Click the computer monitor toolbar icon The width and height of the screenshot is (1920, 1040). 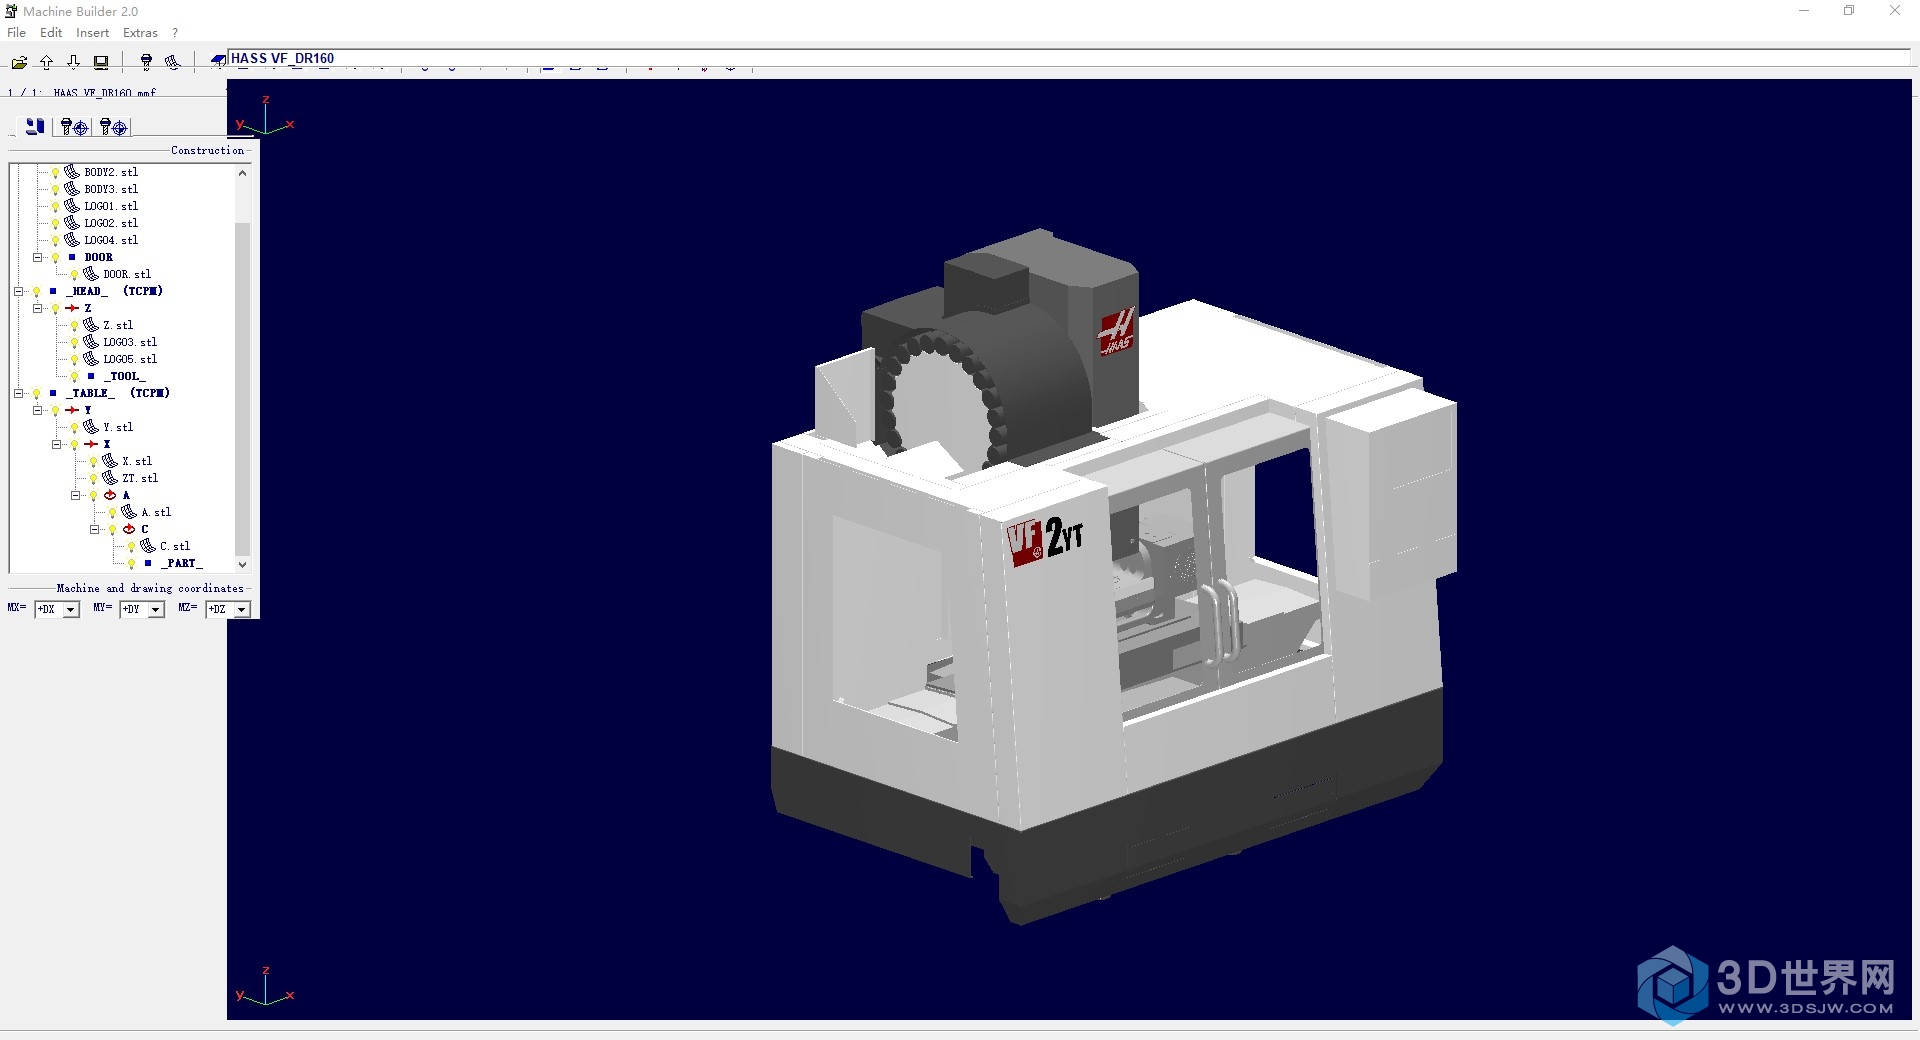click(x=101, y=62)
